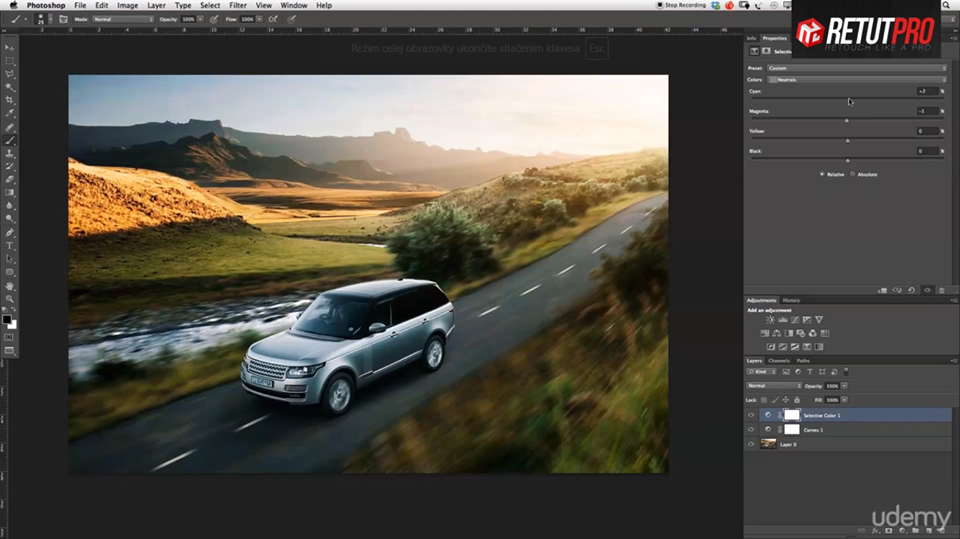Select the Zoom tool in toolbar
The height and width of the screenshot is (539, 960).
click(10, 299)
